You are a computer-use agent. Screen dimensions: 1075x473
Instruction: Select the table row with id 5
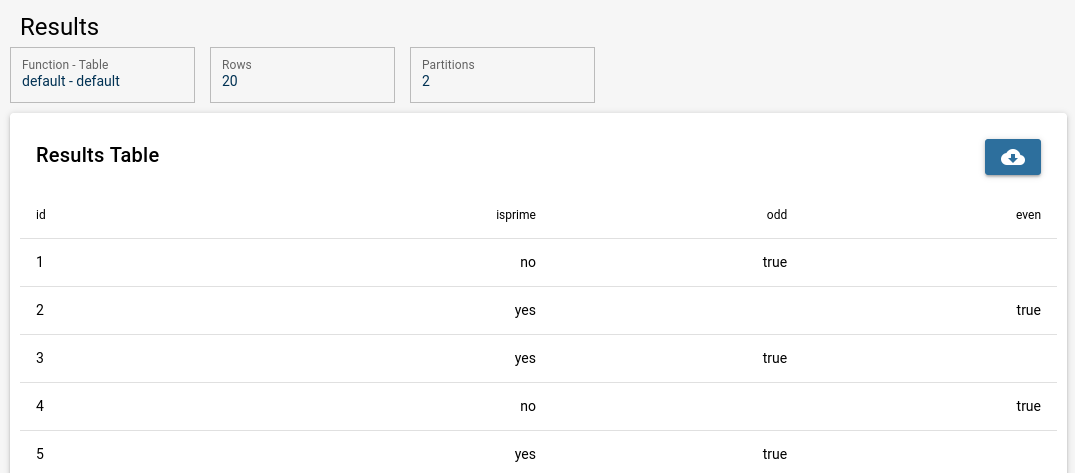(x=538, y=452)
